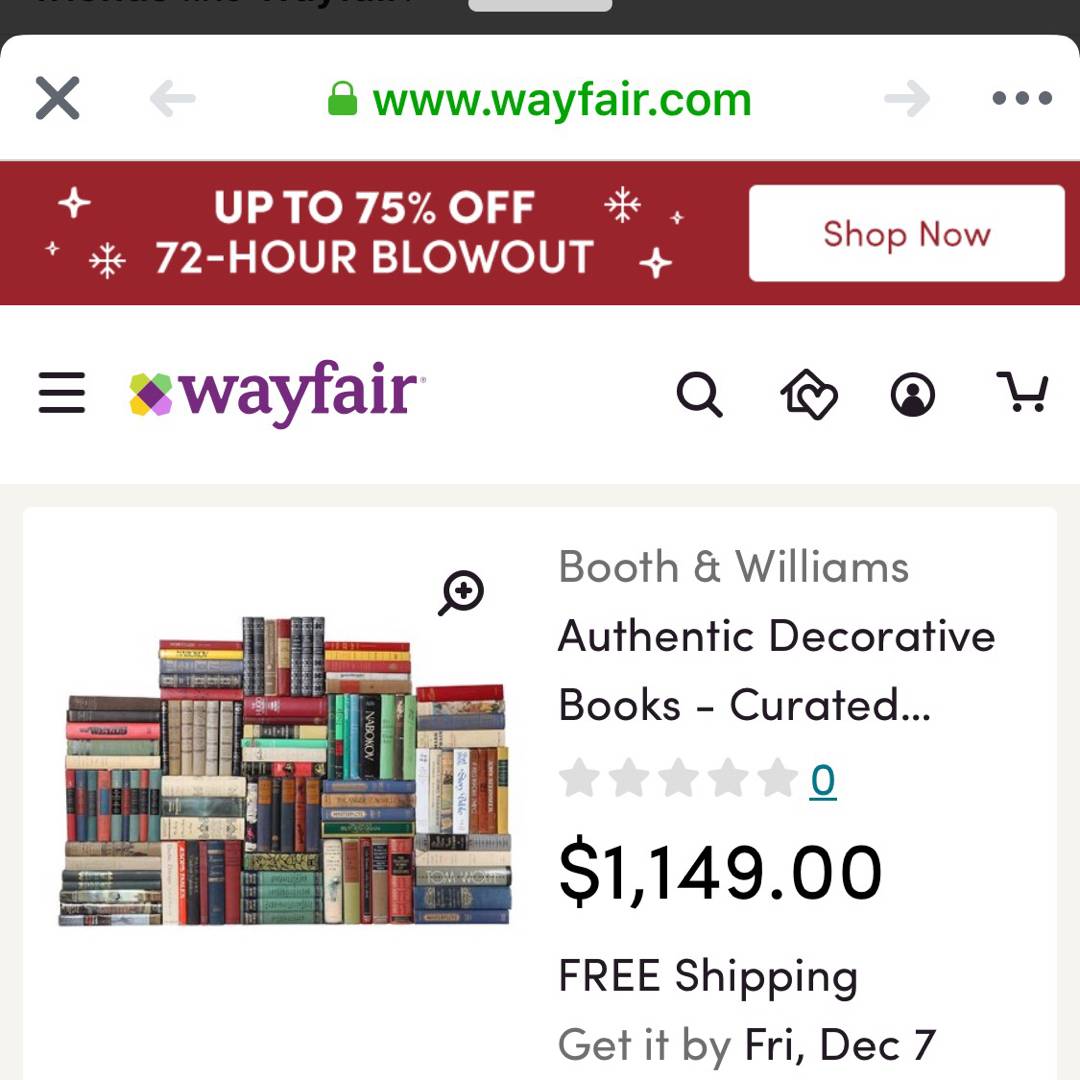Tap the green padlock security icon

(342, 98)
